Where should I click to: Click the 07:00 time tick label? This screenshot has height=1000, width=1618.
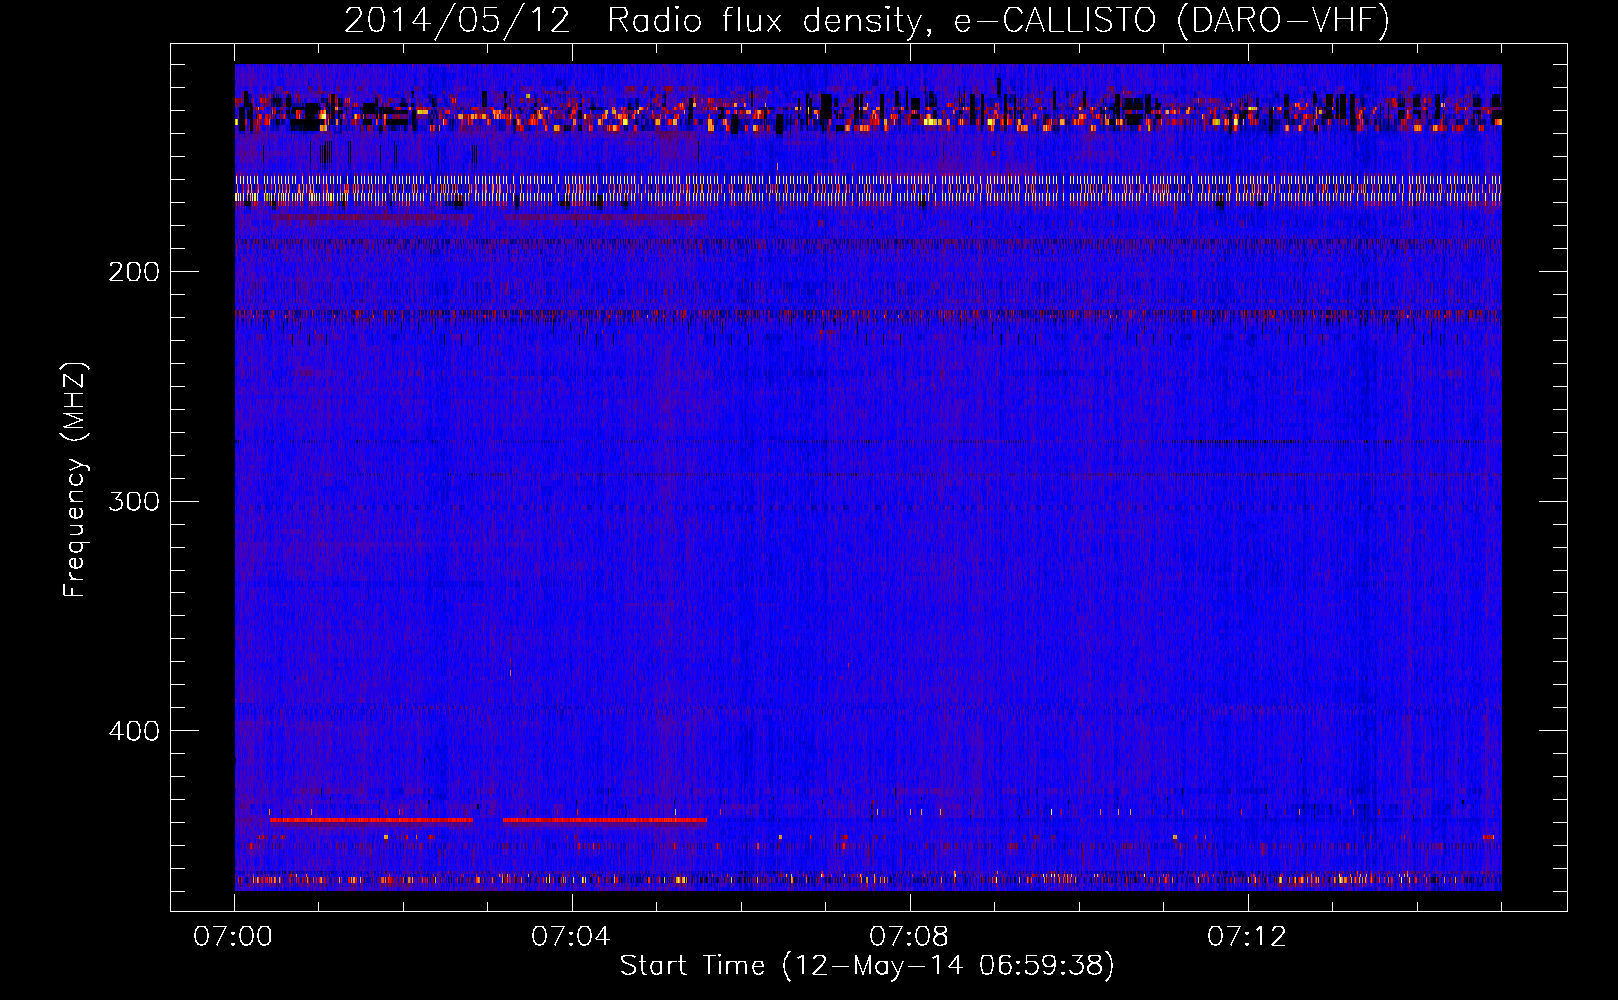tap(233, 937)
